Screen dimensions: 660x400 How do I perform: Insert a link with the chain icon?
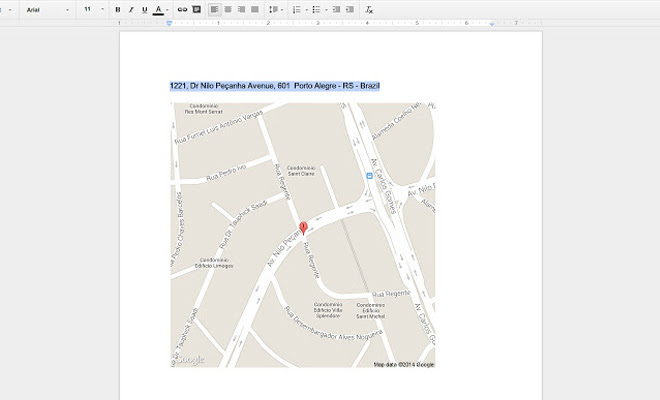[182, 9]
